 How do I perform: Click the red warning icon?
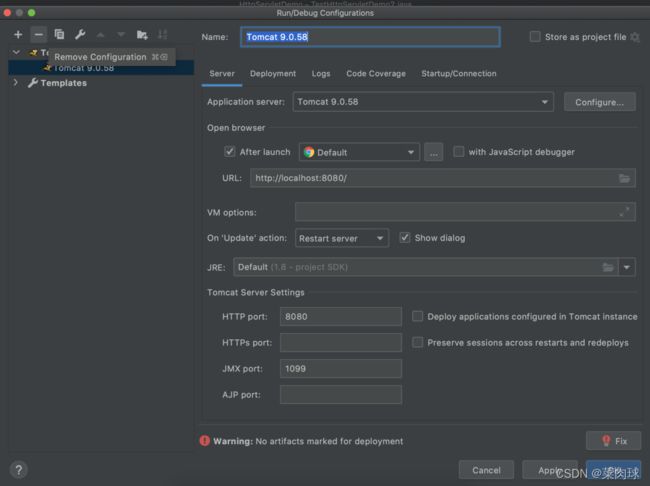point(204,441)
